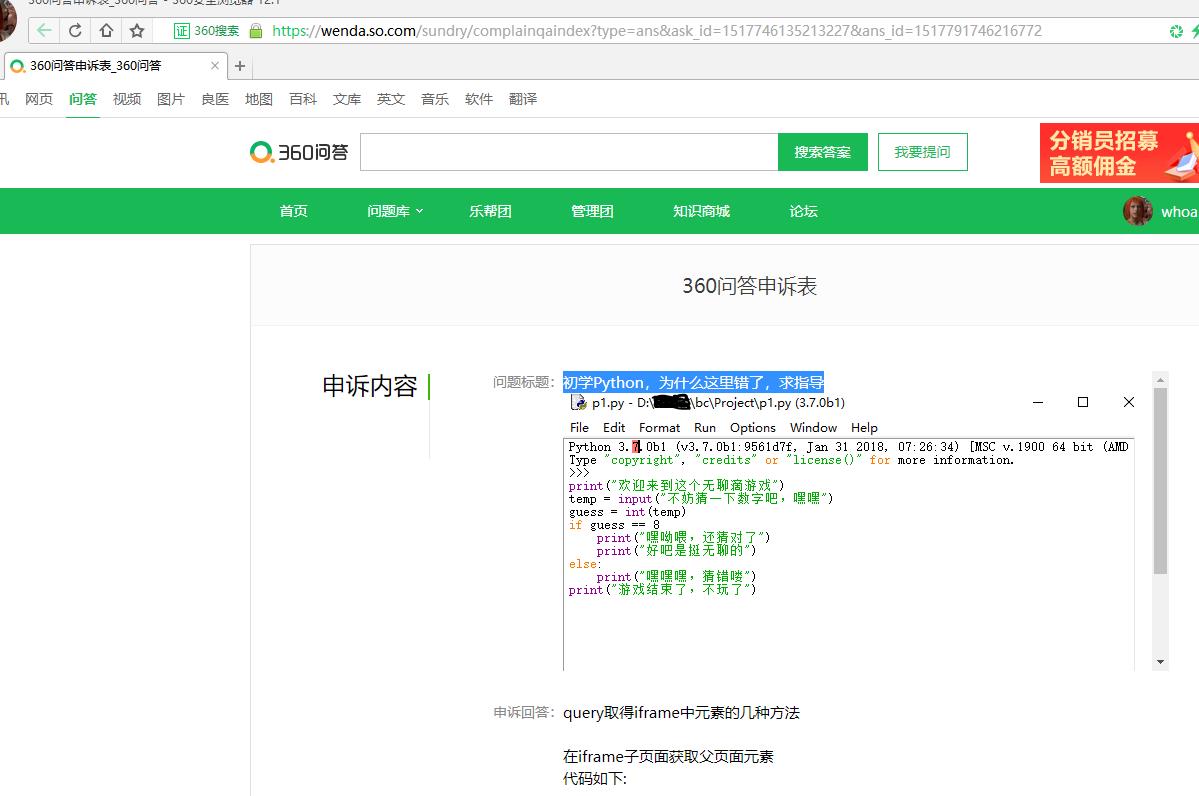The width and height of the screenshot is (1199, 796).
Task: Click the 我要提问 button
Action: [922, 152]
